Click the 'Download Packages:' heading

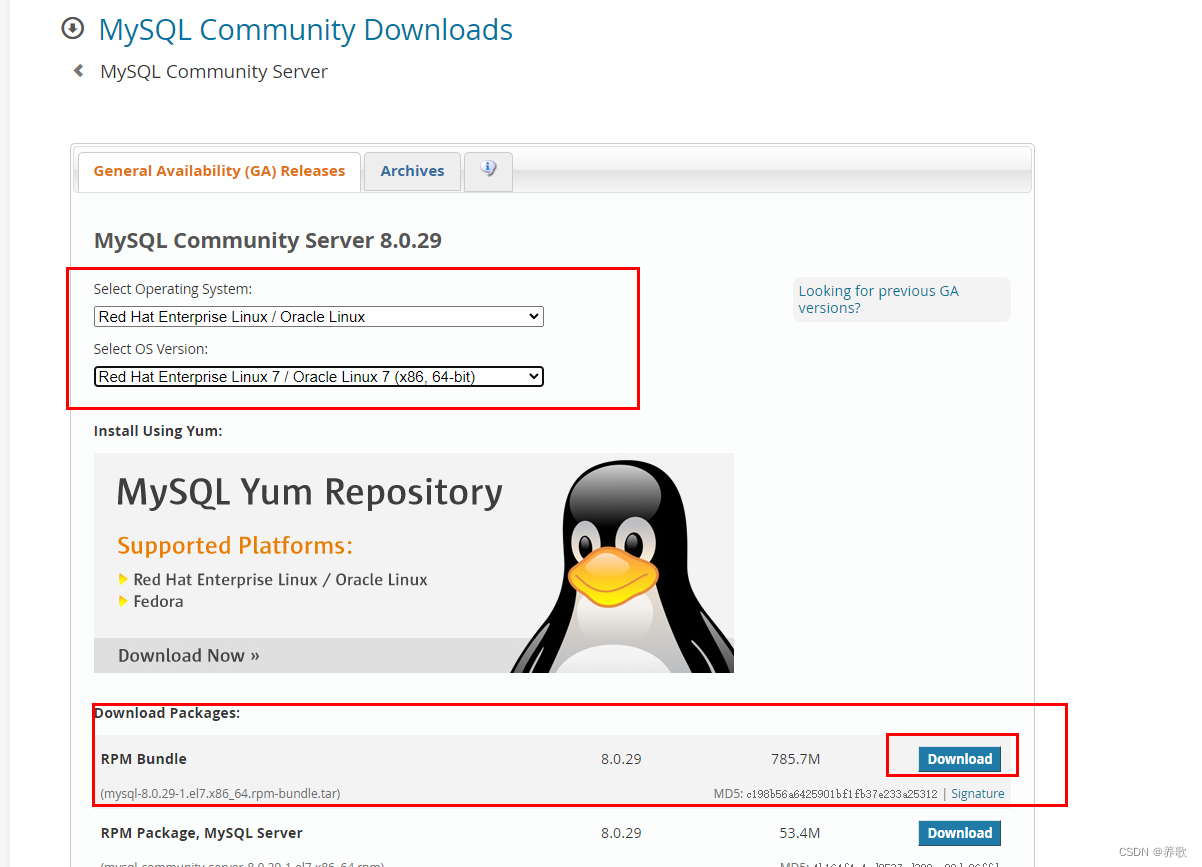point(167,713)
